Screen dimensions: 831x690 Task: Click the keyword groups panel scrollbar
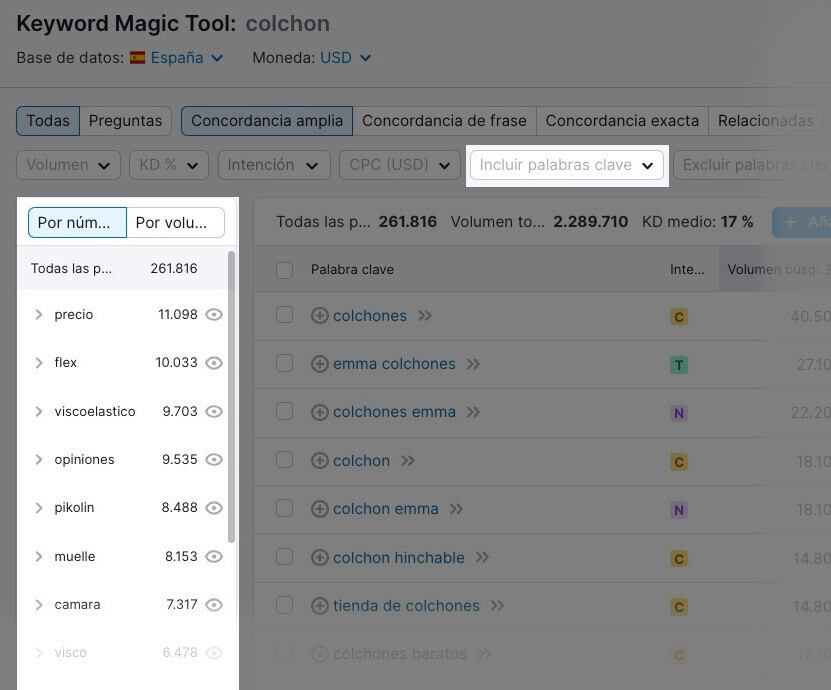pyautogui.click(x=232, y=400)
